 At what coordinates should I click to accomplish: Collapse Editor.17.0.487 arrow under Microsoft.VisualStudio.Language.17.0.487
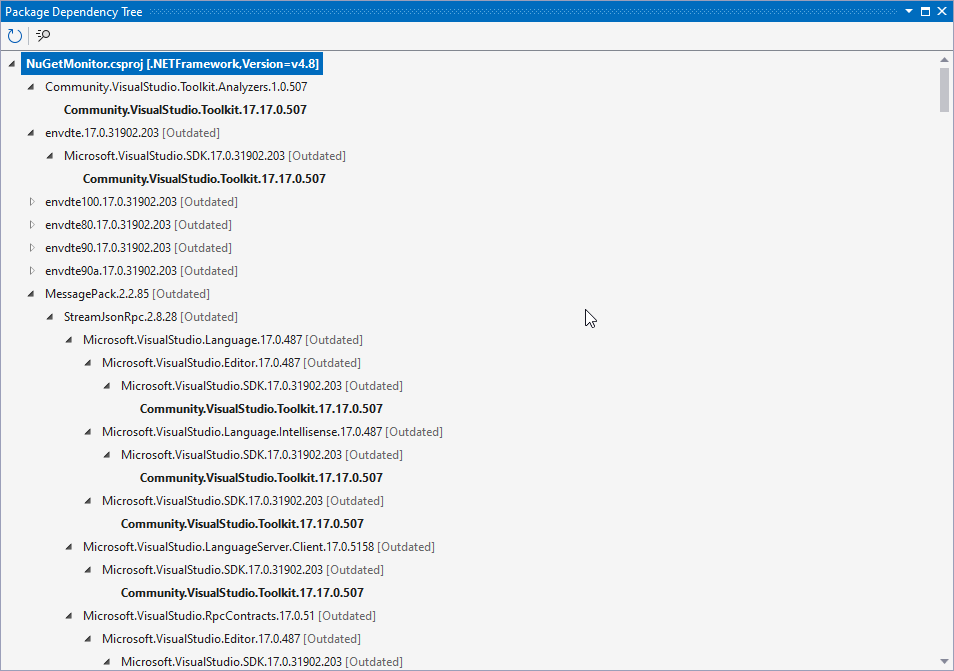(x=88, y=363)
